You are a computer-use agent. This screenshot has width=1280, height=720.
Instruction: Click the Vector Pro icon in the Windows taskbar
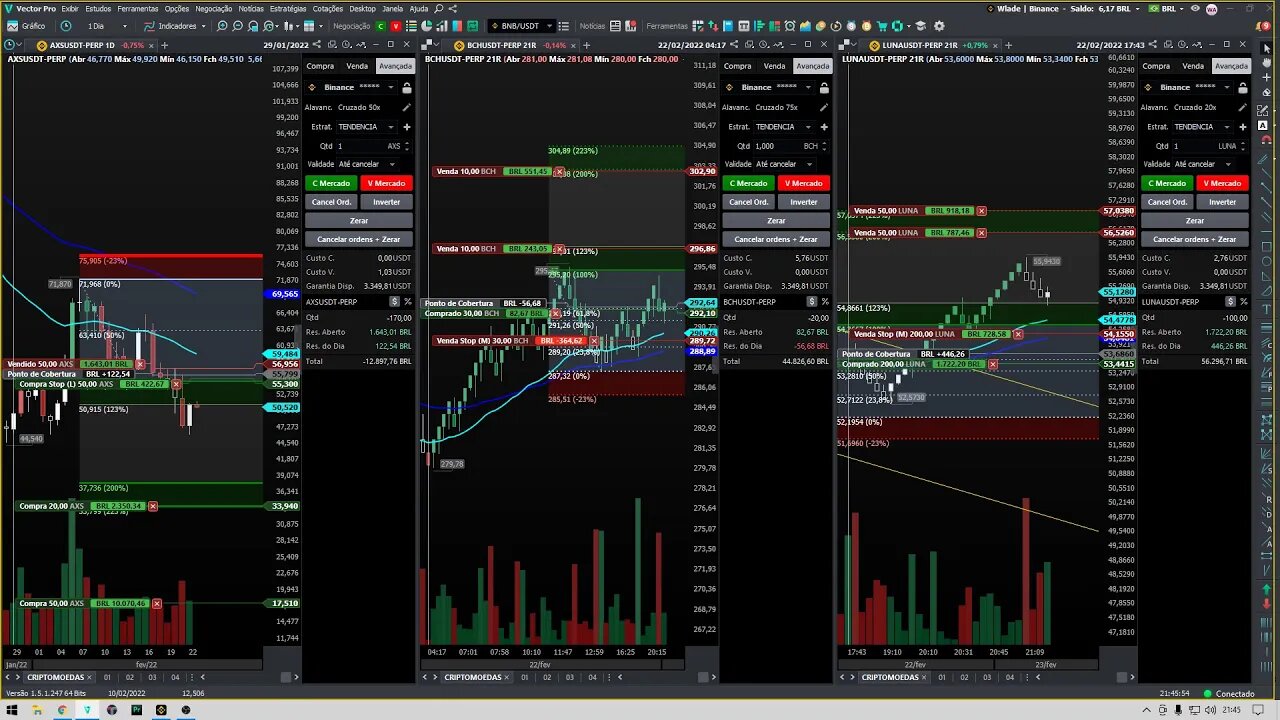click(87, 710)
